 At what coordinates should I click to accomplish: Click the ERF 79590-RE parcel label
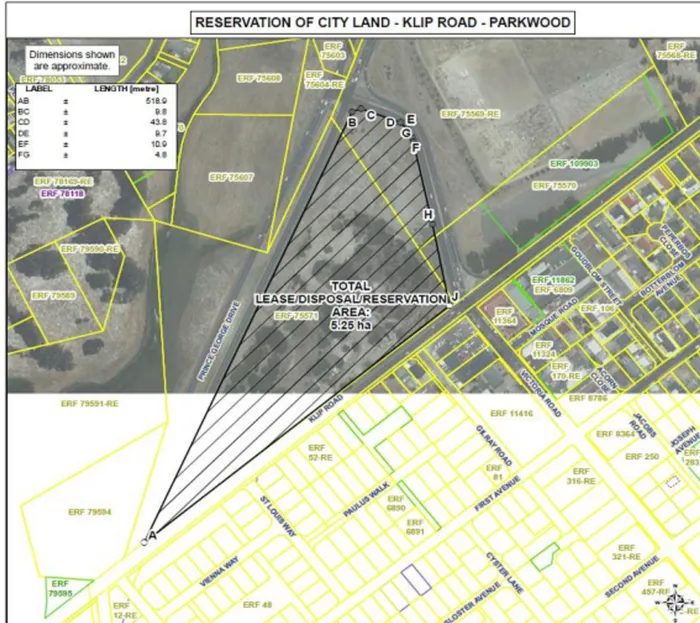[x=90, y=249]
